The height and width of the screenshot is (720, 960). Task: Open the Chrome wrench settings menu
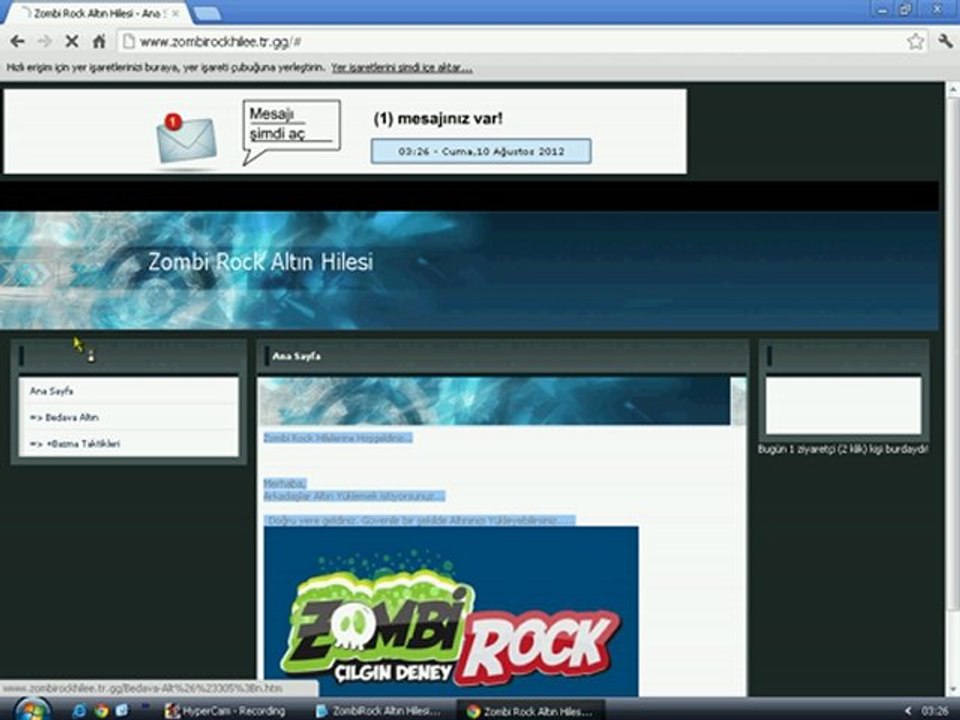click(945, 42)
